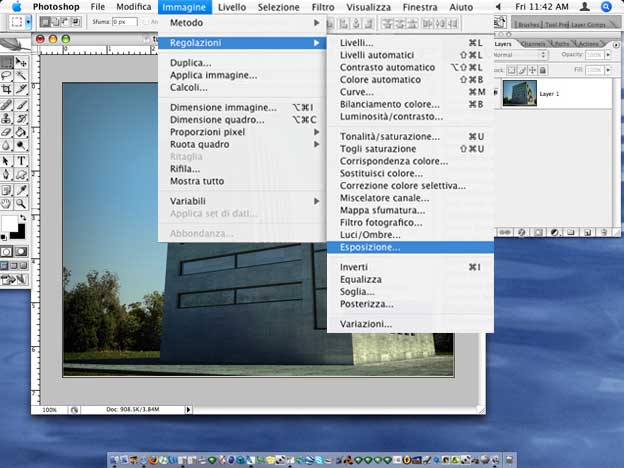This screenshot has width=624, height=468.
Task: Select the Crop tool in toolbox
Action: coord(8,90)
